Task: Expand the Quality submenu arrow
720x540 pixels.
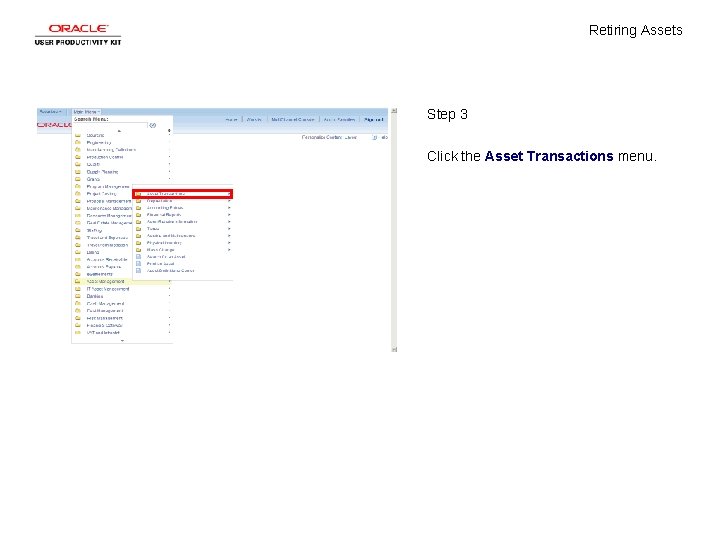Action: click(x=169, y=164)
